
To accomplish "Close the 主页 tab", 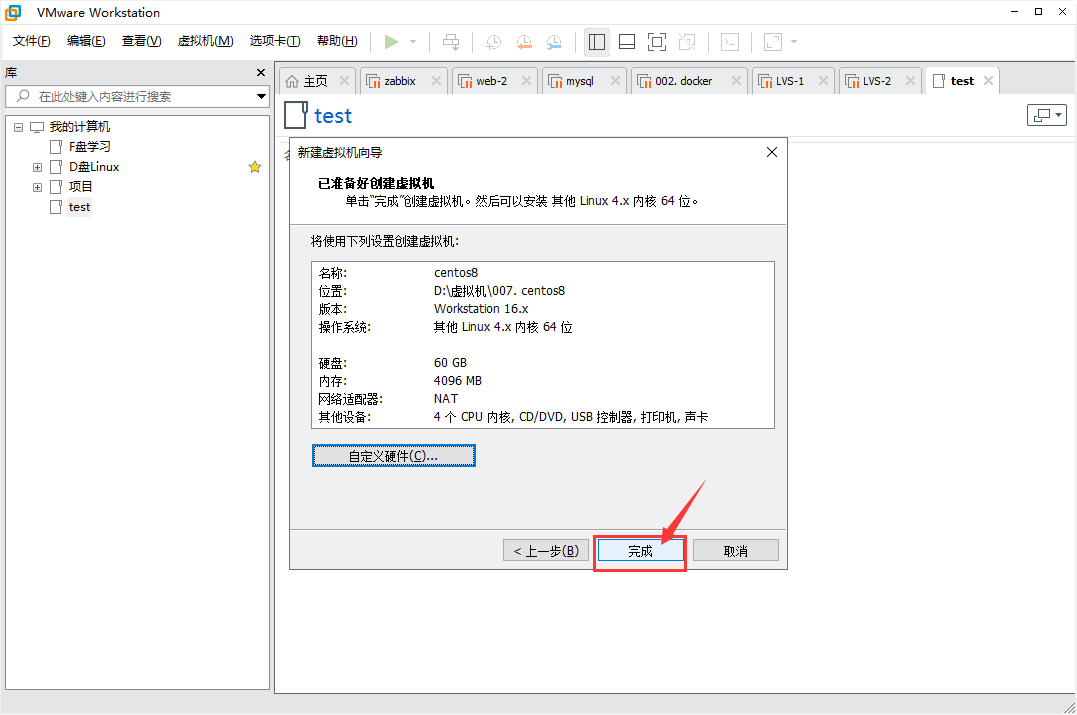I will [344, 81].
